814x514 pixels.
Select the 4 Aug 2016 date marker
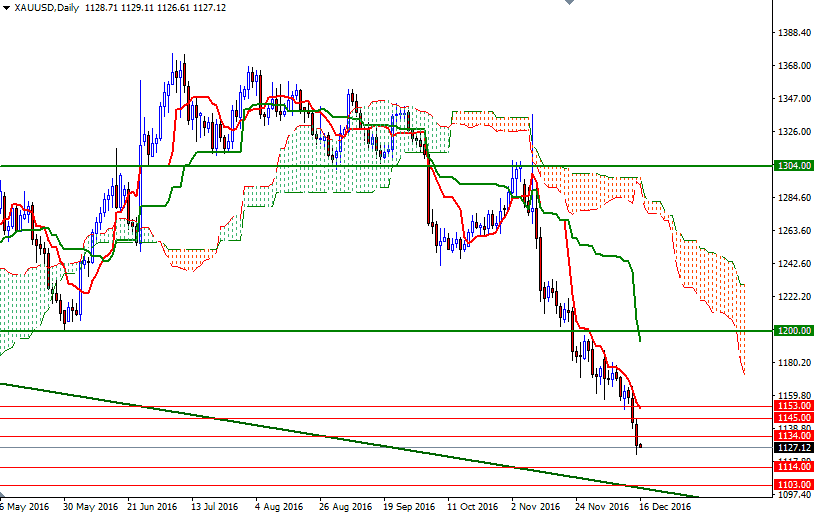pos(280,506)
